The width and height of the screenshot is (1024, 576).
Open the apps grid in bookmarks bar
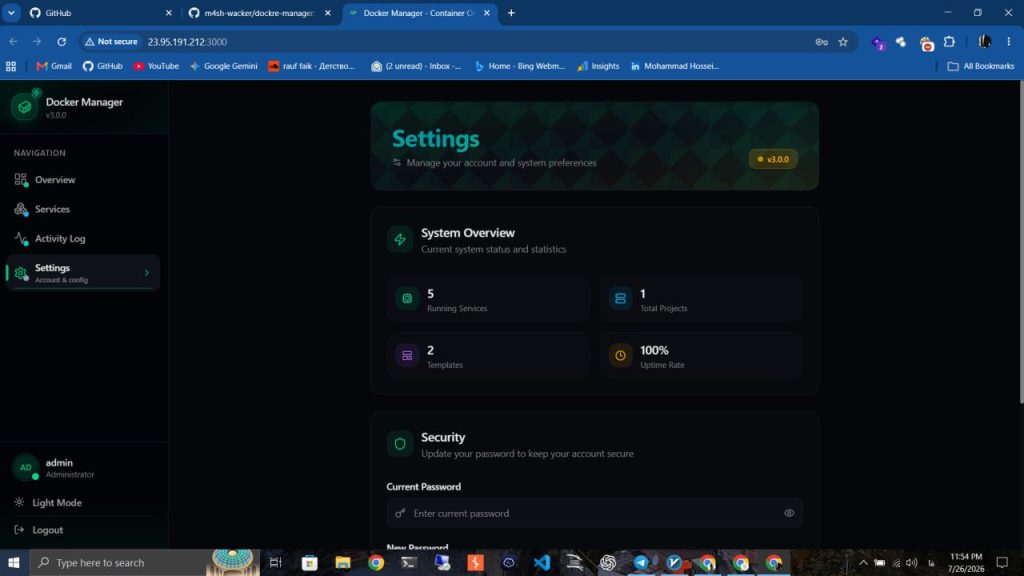(x=11, y=66)
